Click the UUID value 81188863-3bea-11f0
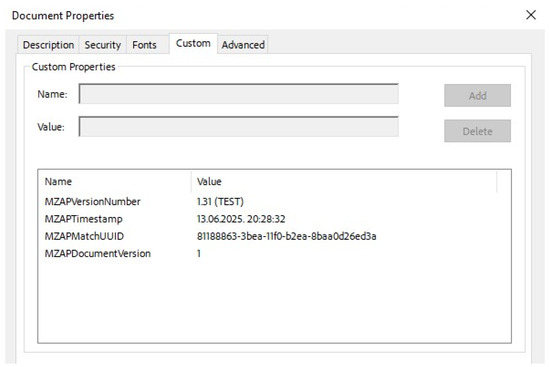The height and width of the screenshot is (367, 550). [x=287, y=236]
